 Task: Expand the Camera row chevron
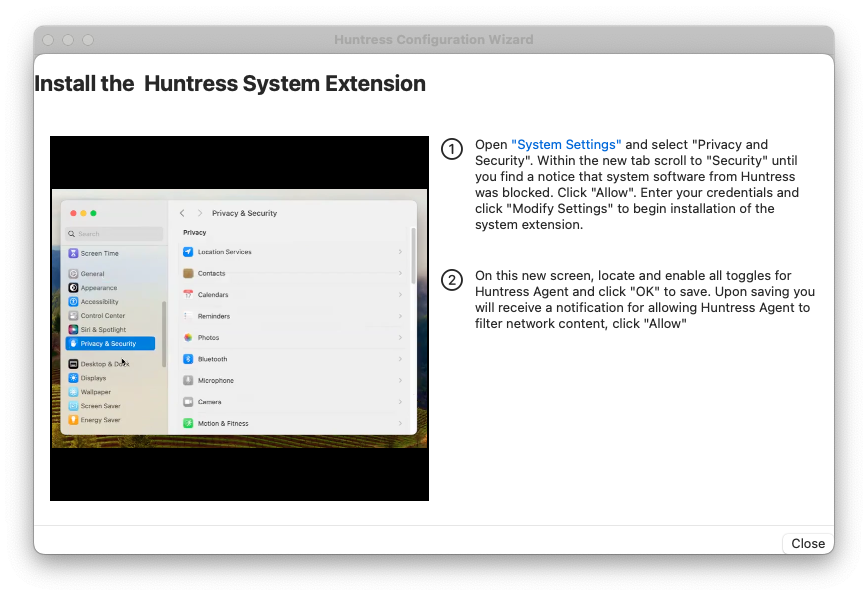pos(400,402)
